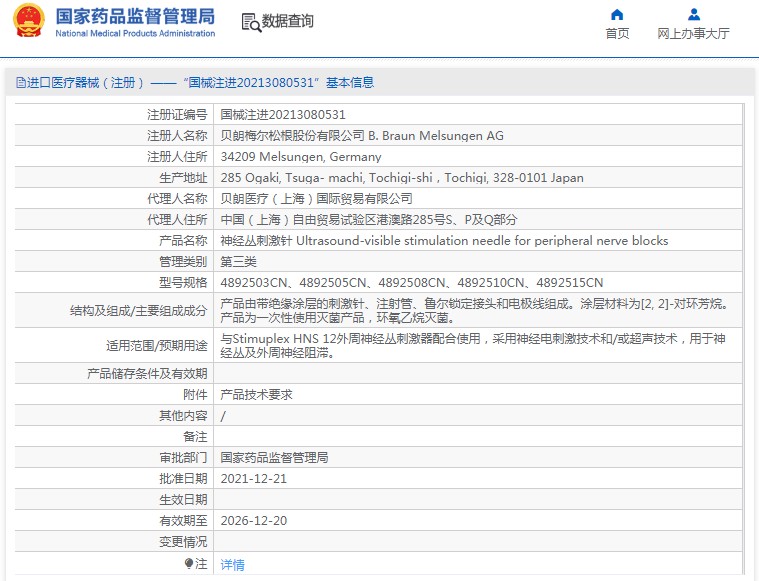The image size is (759, 581).
Task: Click management class 第三类
Action: [x=238, y=262]
